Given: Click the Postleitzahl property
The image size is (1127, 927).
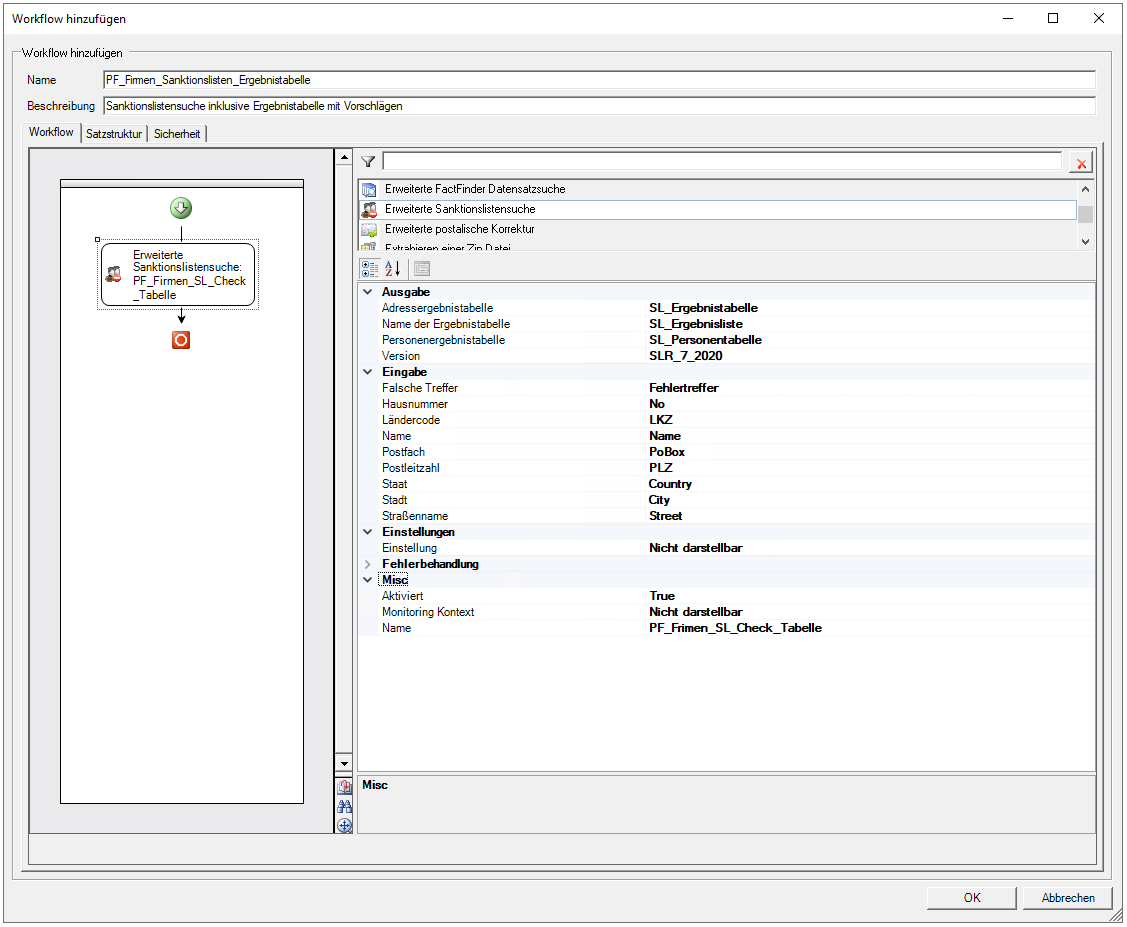Looking at the screenshot, I should tap(410, 468).
